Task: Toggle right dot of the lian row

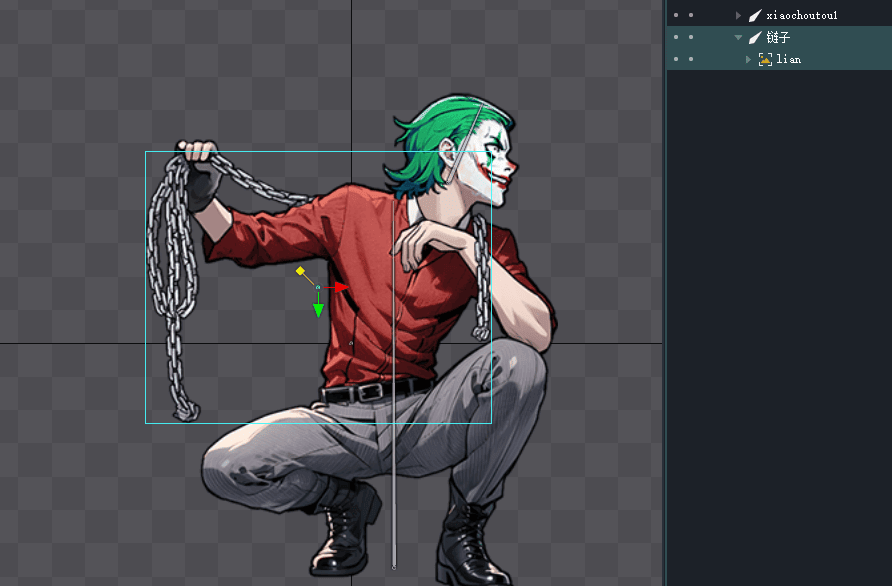Action: pyautogui.click(x=691, y=60)
